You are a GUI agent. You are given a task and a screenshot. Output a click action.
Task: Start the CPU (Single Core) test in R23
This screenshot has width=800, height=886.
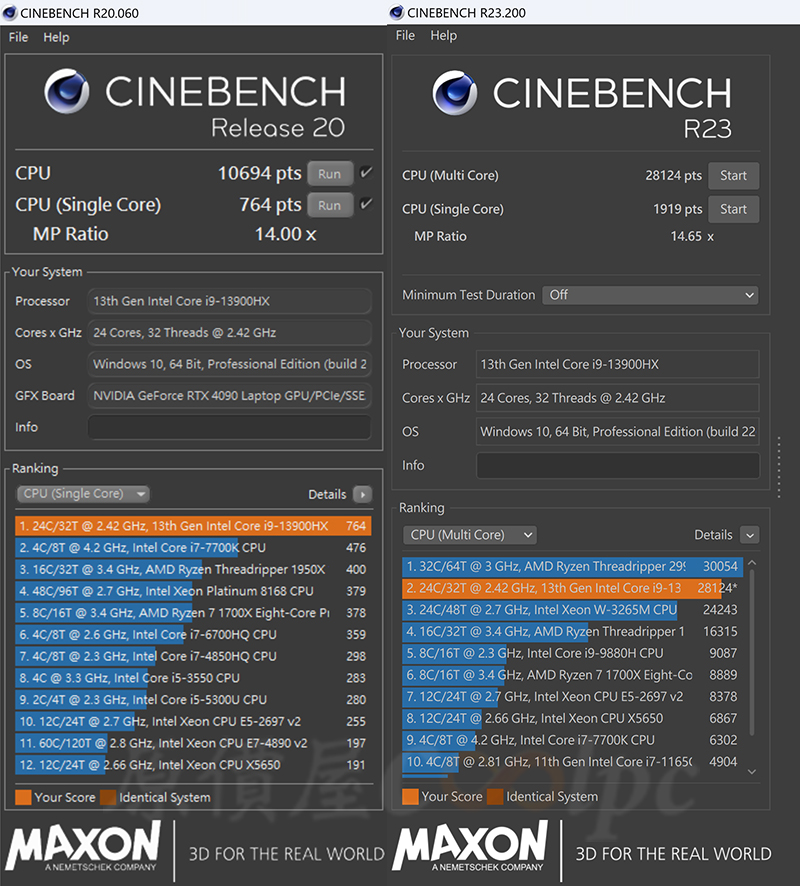[x=733, y=209]
